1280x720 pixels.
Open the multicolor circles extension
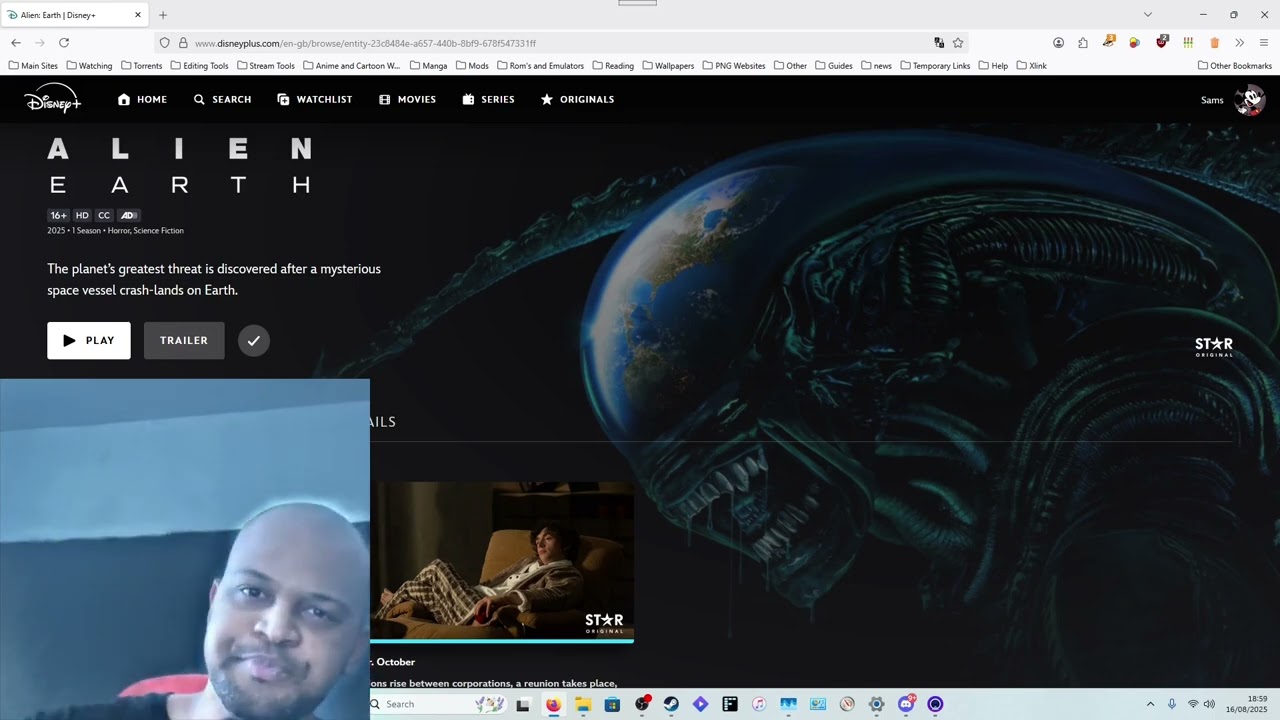[x=1134, y=43]
